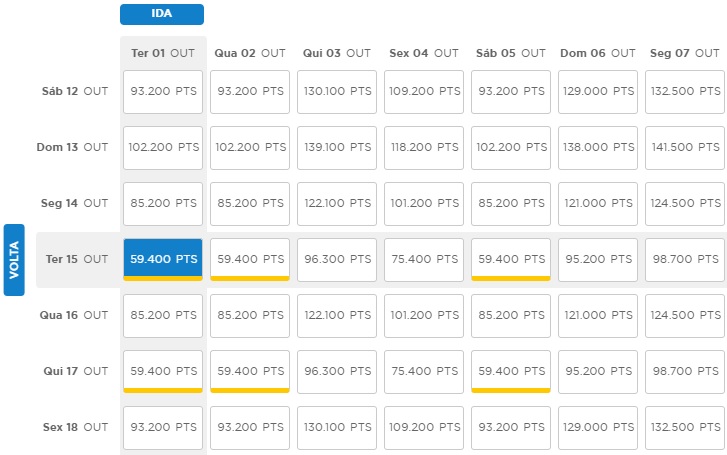The width and height of the screenshot is (727, 455).
Task: Pick 141.500 PTS for Seg 07 and Dom 13
Action: coord(685,147)
